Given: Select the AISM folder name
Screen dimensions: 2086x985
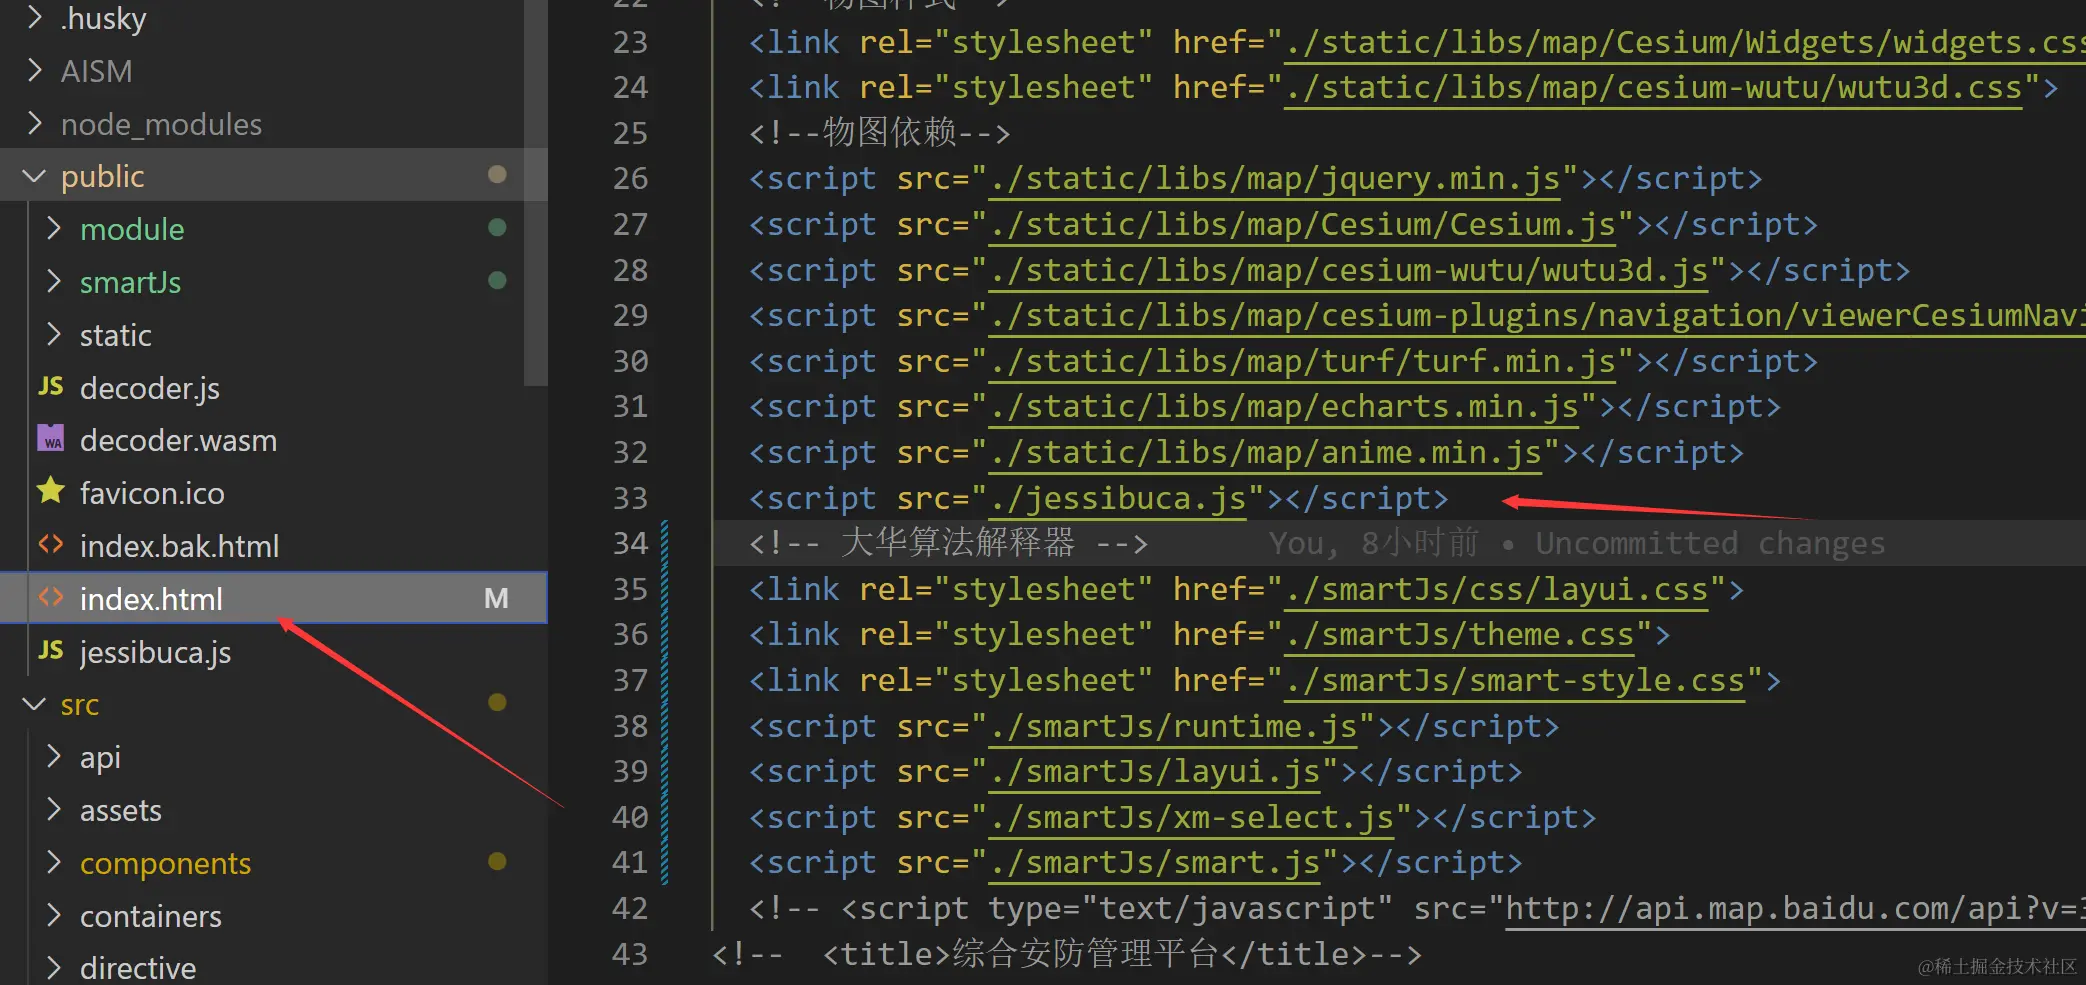Looking at the screenshot, I should [x=96, y=71].
